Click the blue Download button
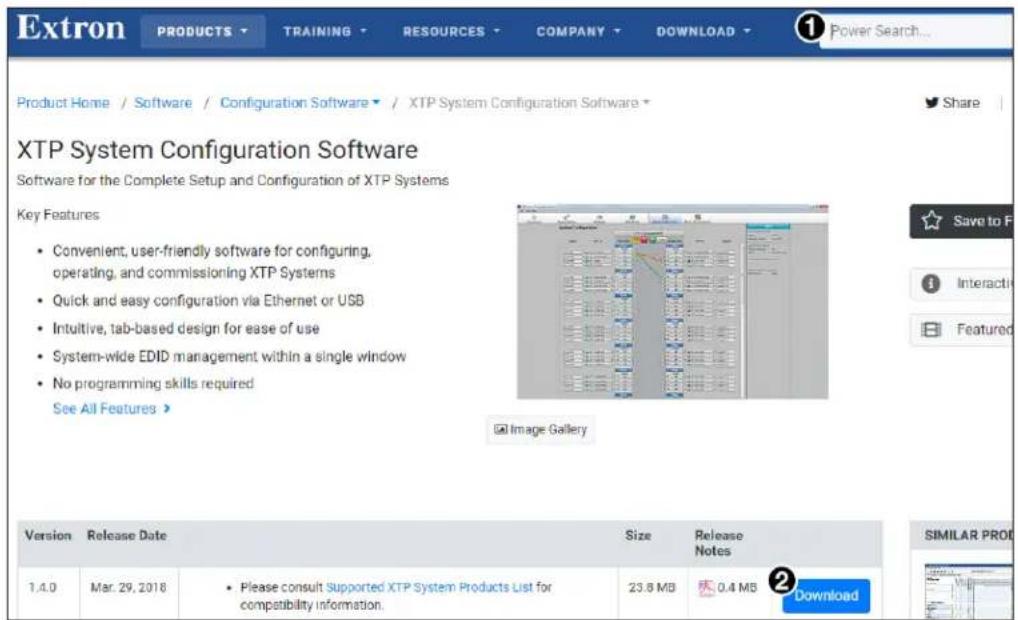Image resolution: width=1018 pixels, height=620 pixels. tap(826, 595)
